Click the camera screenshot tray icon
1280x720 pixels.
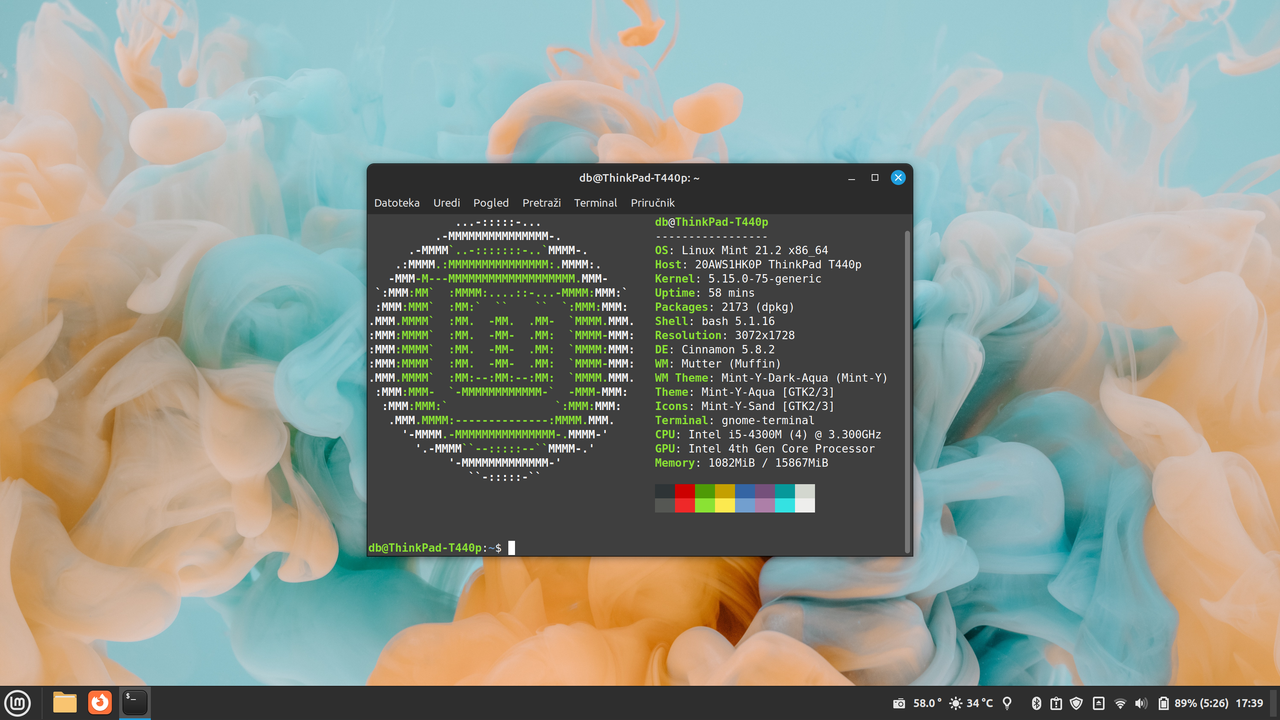coord(899,704)
